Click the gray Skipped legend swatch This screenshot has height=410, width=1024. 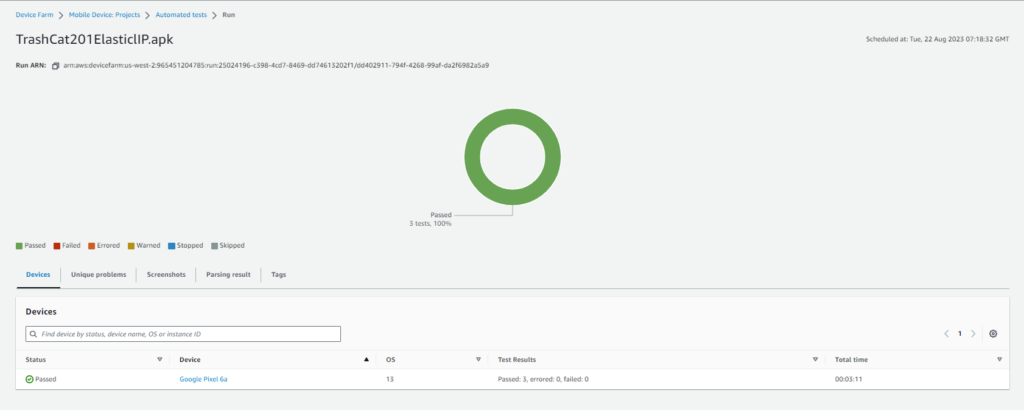(x=214, y=246)
